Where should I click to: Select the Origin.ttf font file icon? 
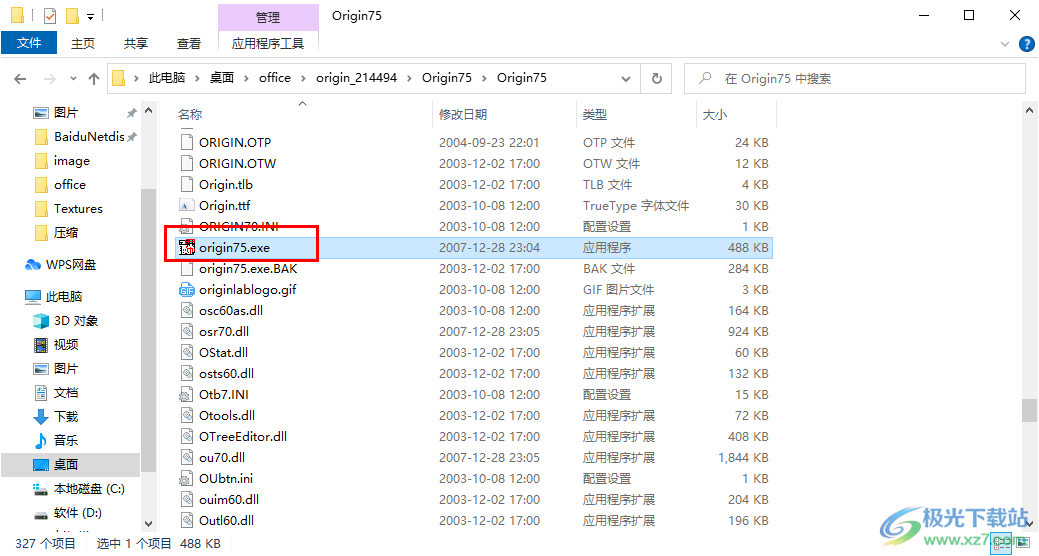point(187,205)
